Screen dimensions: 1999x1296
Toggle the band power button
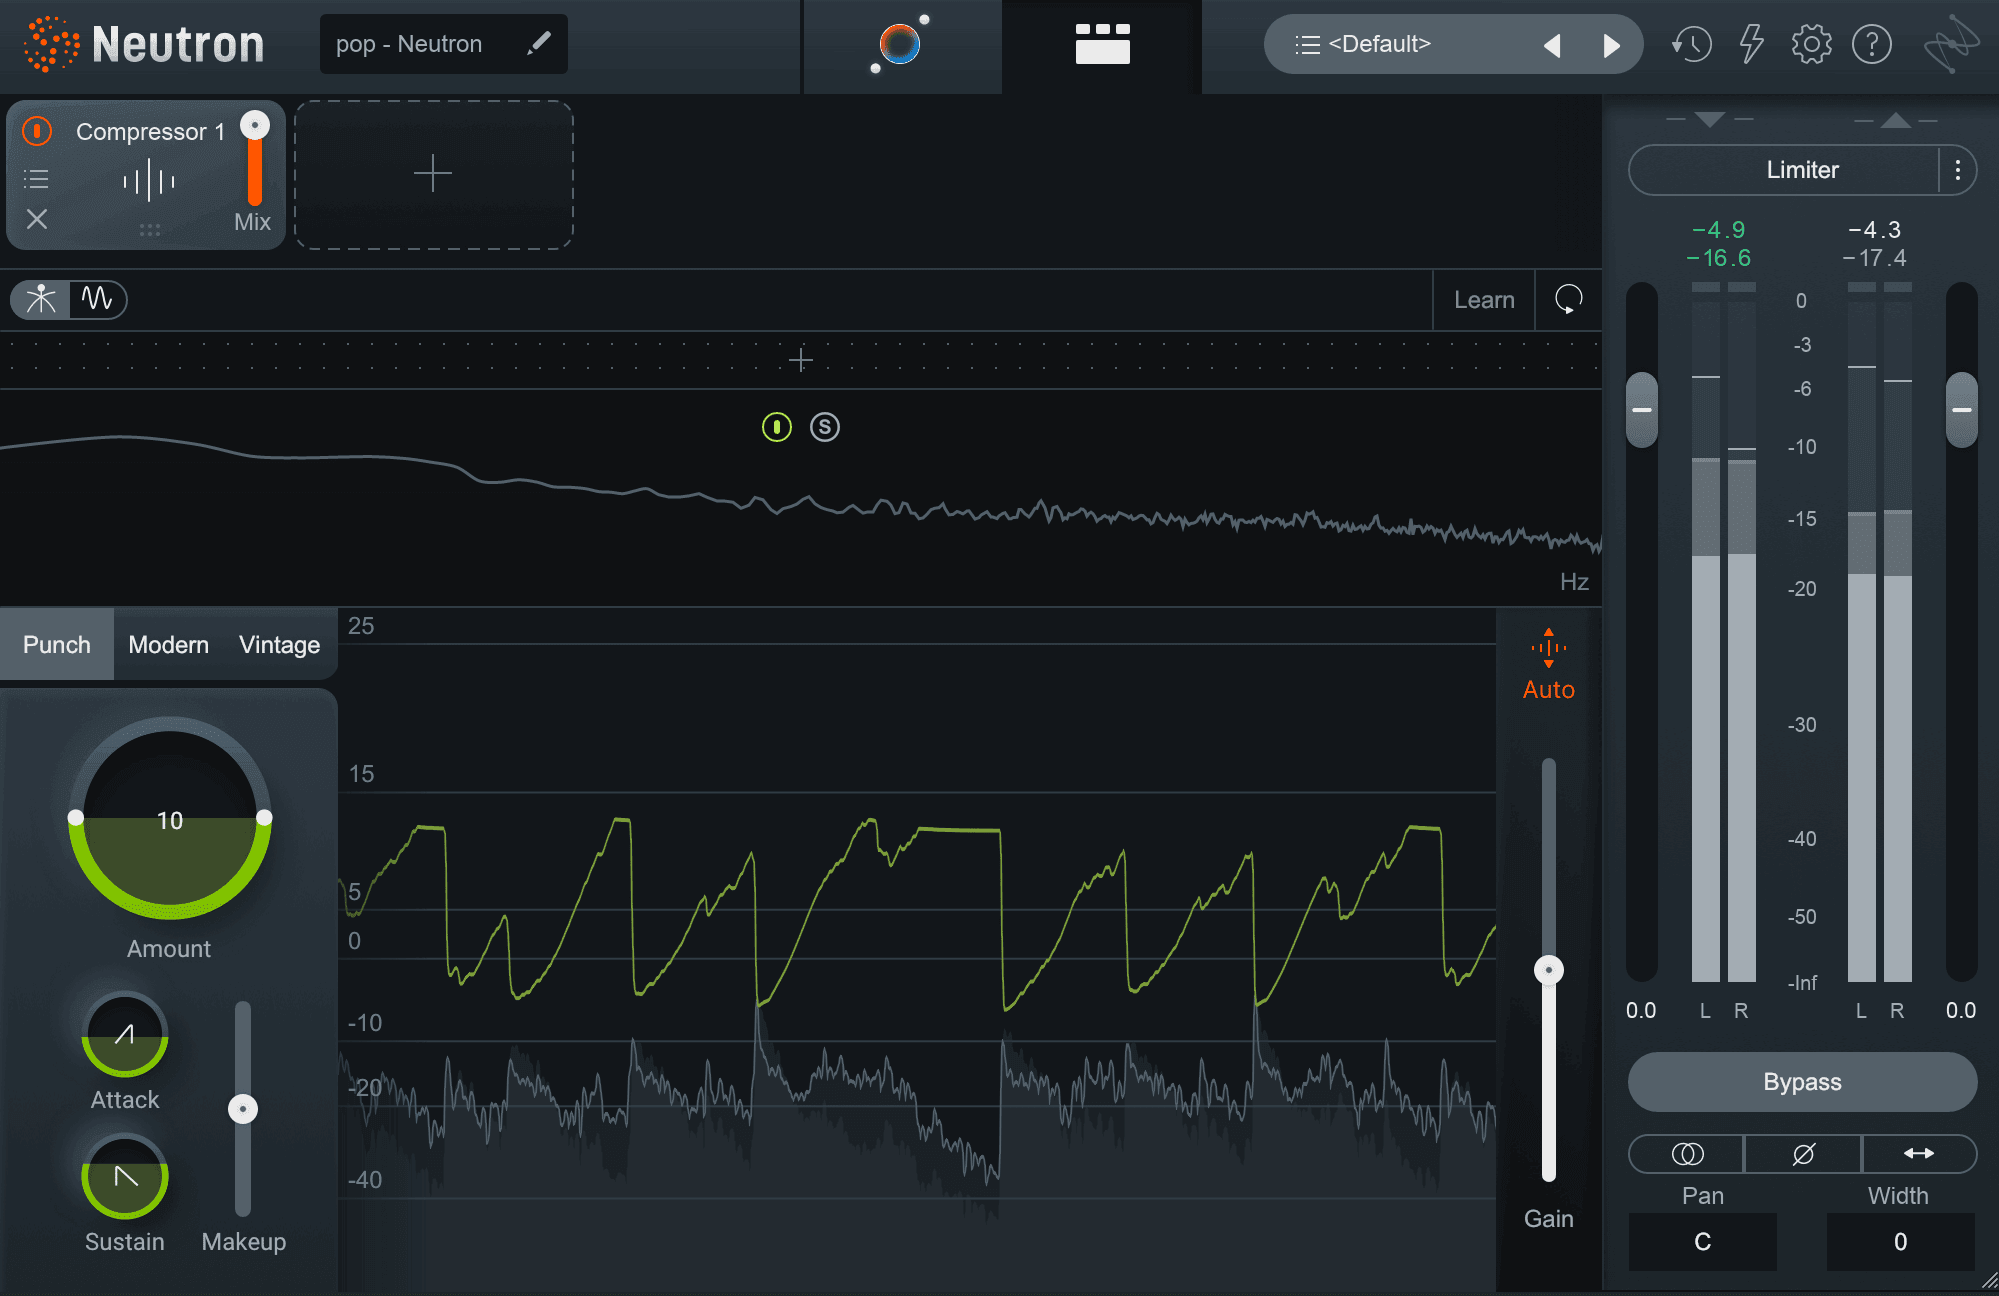coord(777,427)
